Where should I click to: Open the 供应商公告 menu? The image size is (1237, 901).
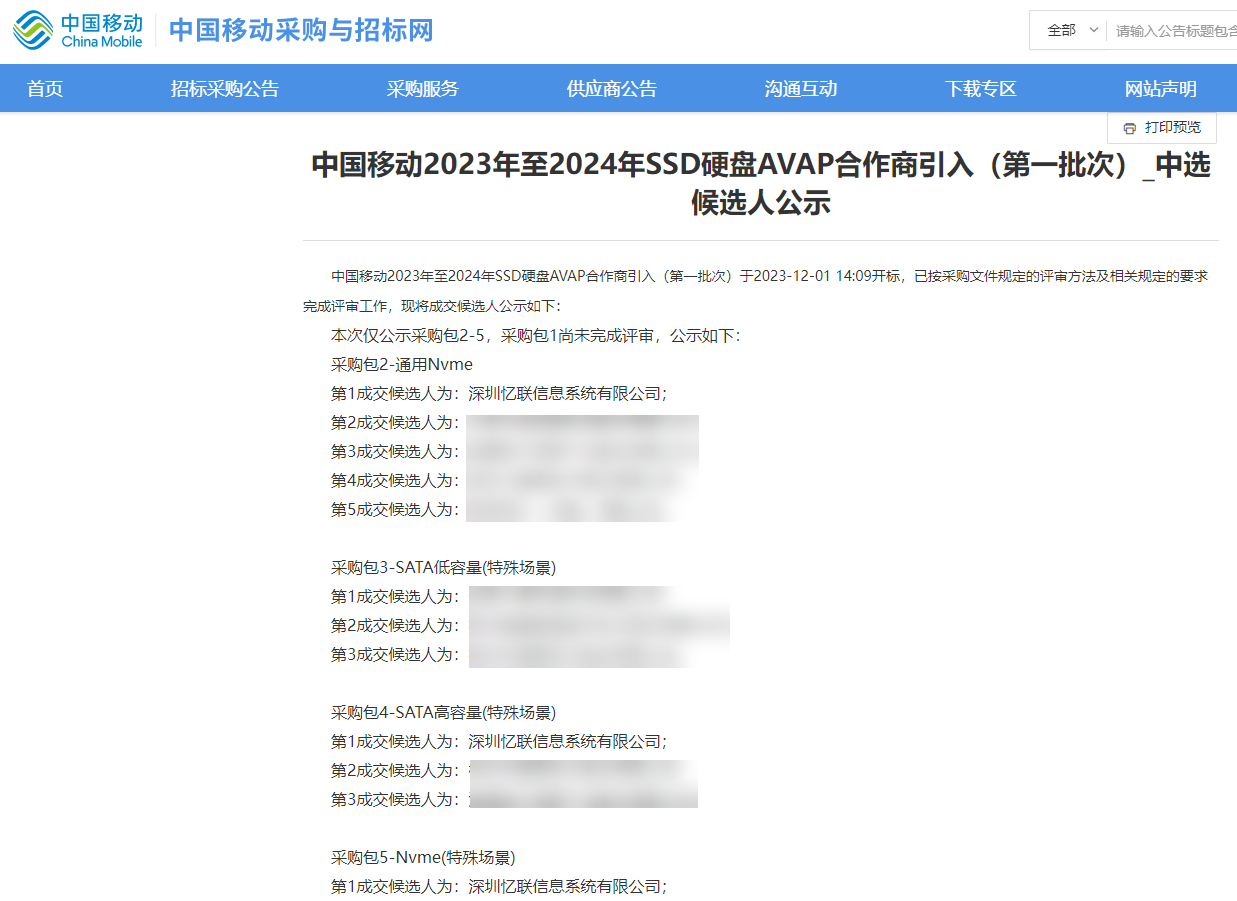pyautogui.click(x=611, y=88)
